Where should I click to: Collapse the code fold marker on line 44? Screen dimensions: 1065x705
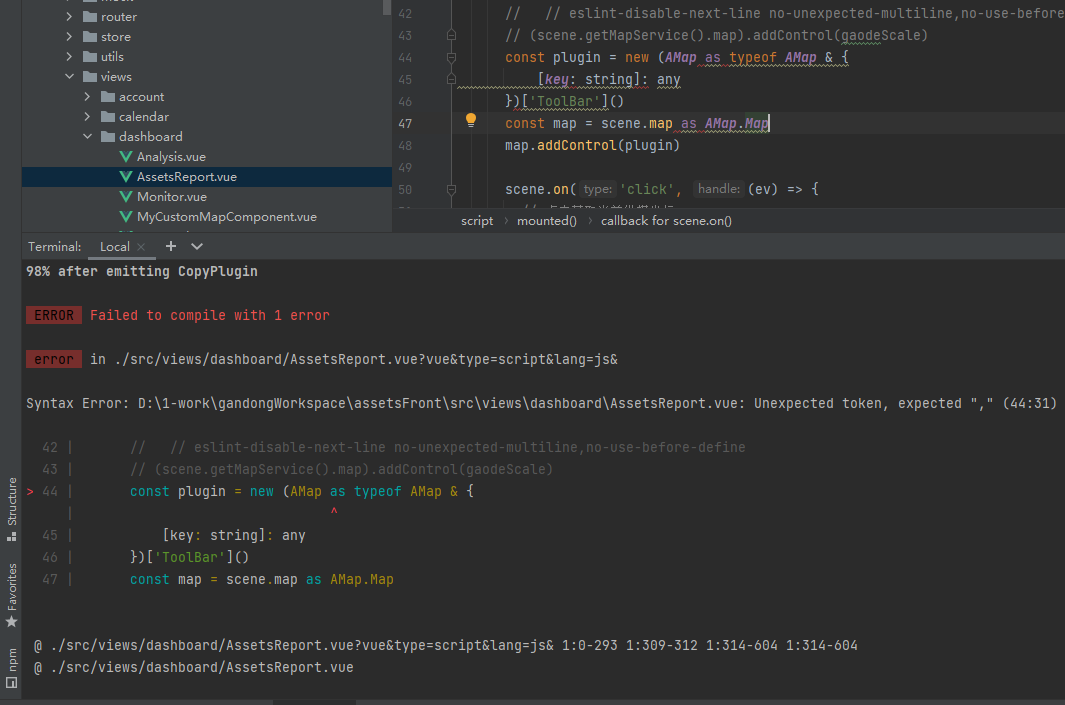click(451, 57)
